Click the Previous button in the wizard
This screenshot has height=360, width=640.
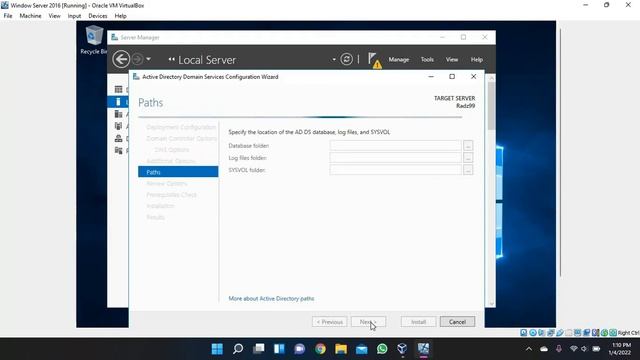coord(329,322)
